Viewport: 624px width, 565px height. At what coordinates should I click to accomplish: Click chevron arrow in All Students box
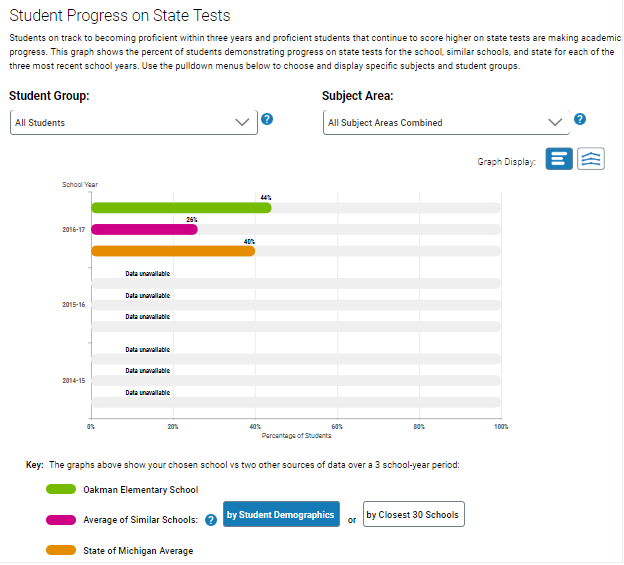coord(242,122)
